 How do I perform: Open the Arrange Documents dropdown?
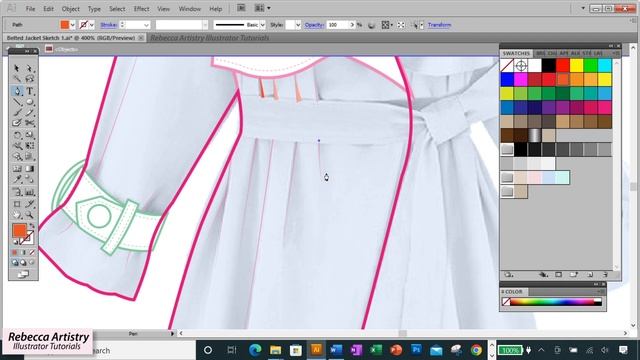(x=262, y=8)
